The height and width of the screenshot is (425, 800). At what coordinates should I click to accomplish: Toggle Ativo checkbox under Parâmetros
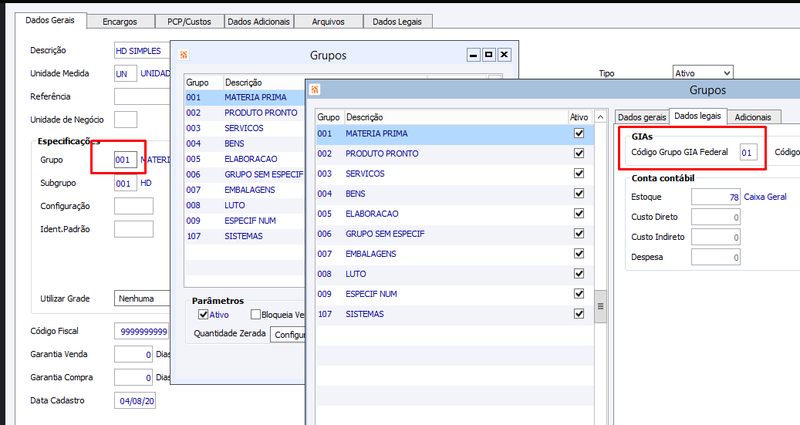tap(203, 314)
